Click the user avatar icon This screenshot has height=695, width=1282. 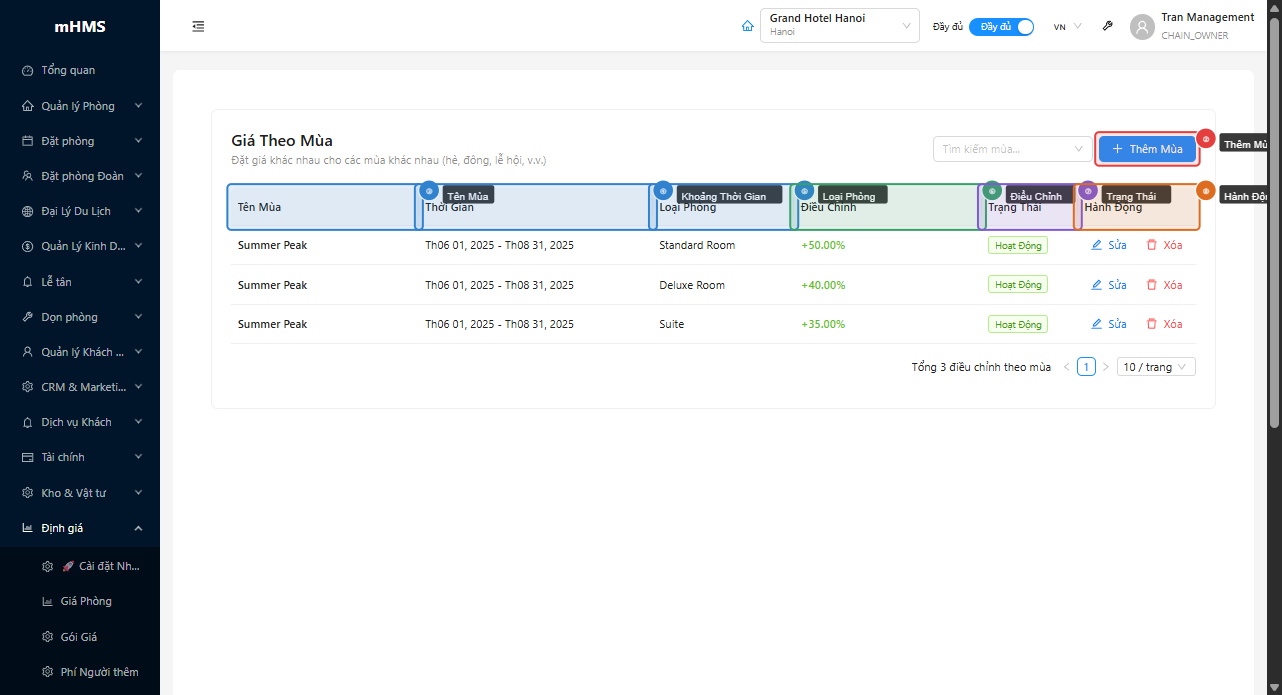point(1142,27)
